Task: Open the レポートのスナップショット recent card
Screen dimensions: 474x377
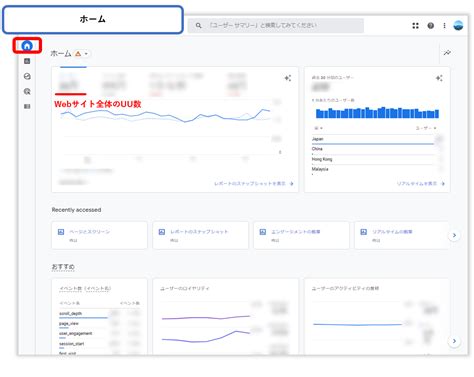Action: (200, 235)
